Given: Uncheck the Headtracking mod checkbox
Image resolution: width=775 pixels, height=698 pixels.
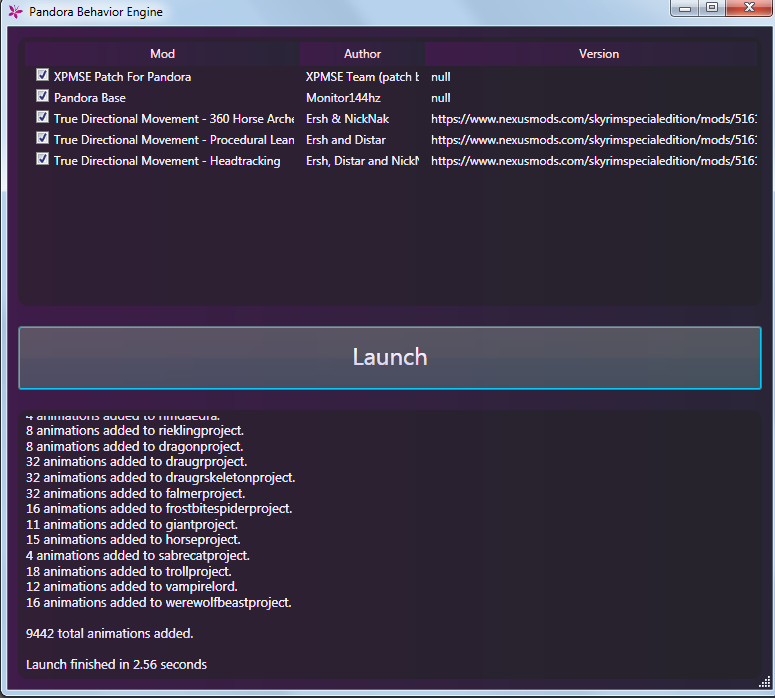Looking at the screenshot, I should (x=43, y=159).
